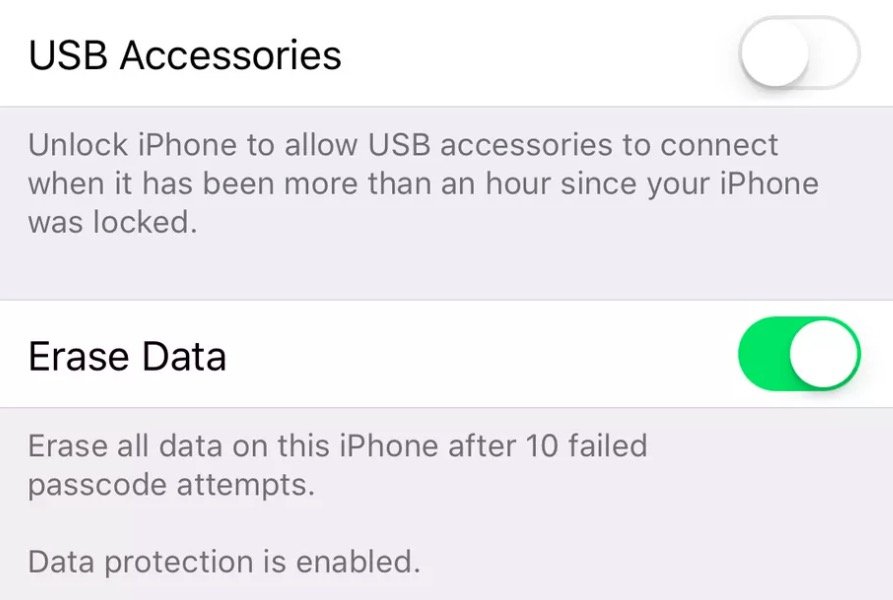
Task: Tap the 'was locked.' text
Action: (113, 221)
